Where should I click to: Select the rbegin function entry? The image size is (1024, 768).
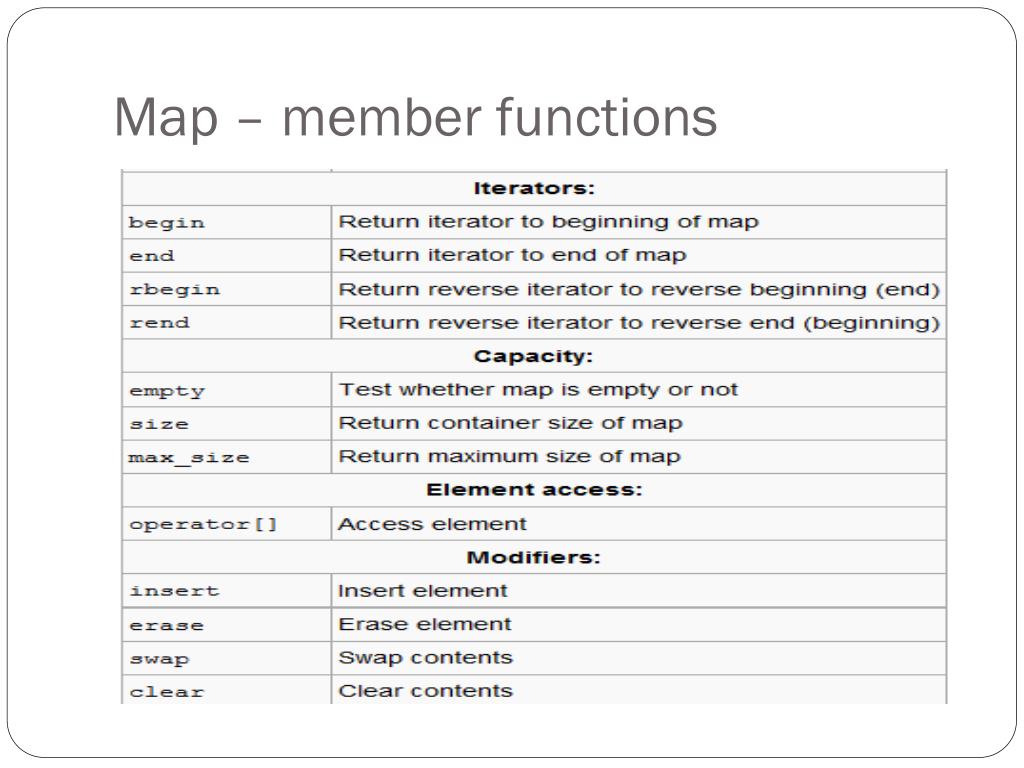[174, 290]
